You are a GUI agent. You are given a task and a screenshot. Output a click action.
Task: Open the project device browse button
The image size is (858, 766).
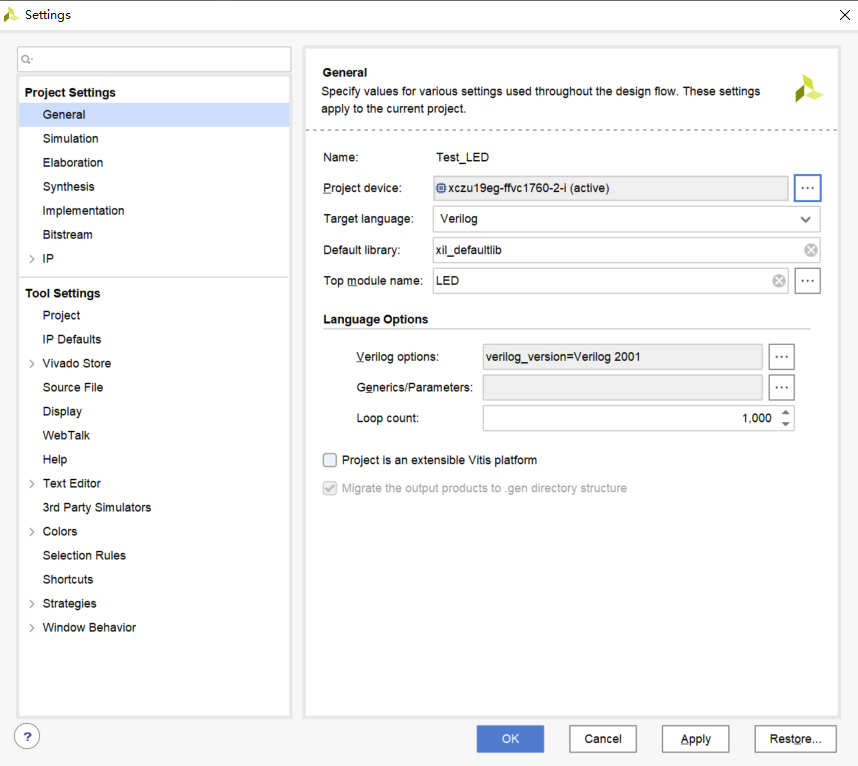pyautogui.click(x=807, y=188)
